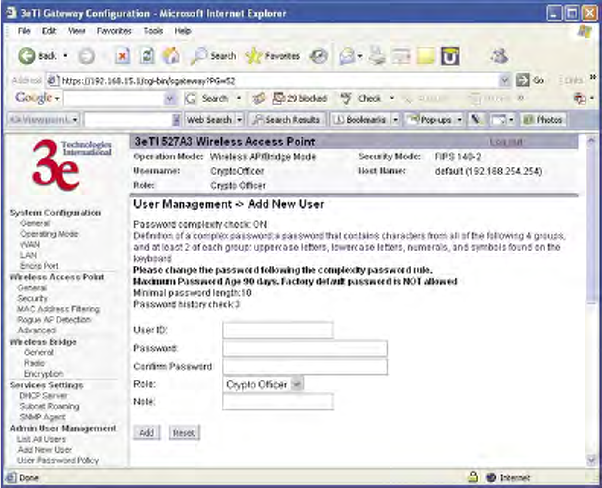Click the Bookmarks toolbar button
Screen dimensions: 602x488
coord(361,120)
